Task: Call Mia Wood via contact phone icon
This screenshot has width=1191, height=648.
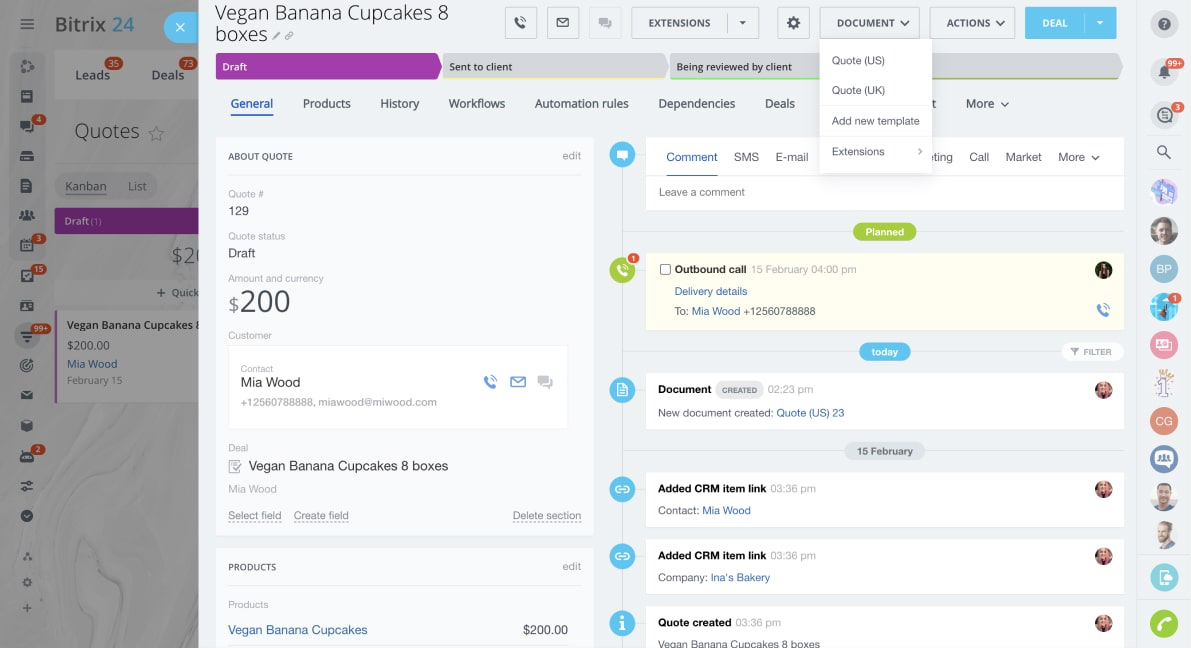Action: coord(490,382)
